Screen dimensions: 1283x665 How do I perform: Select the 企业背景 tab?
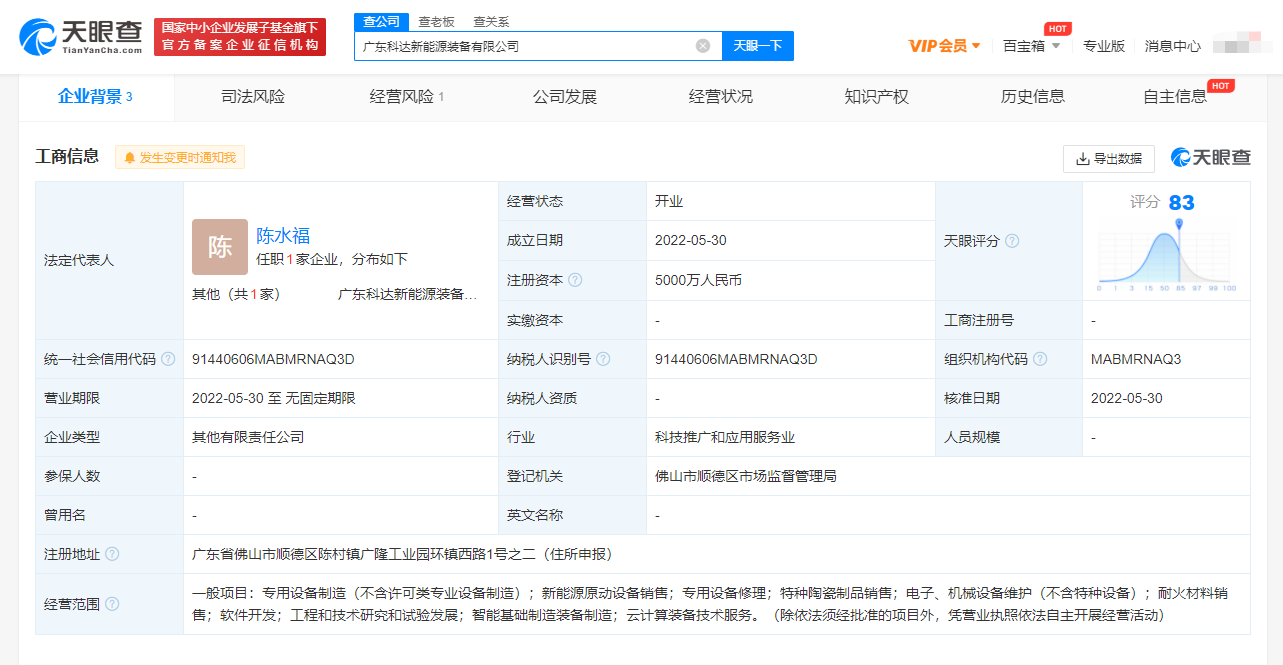tap(96, 97)
